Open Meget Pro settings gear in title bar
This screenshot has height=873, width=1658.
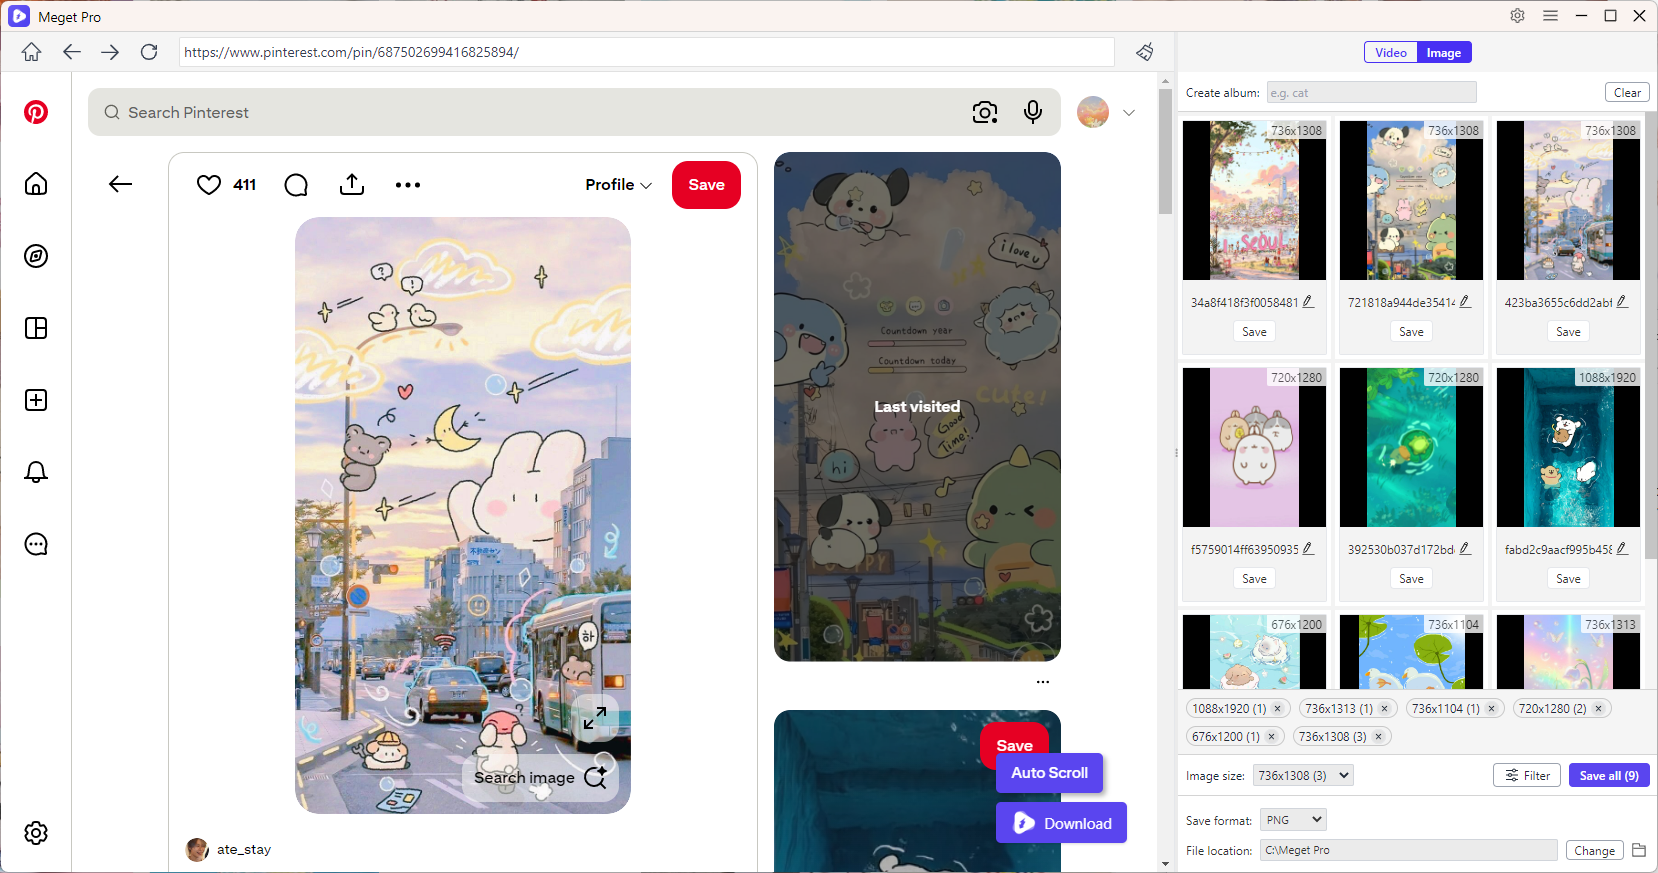point(1517,16)
